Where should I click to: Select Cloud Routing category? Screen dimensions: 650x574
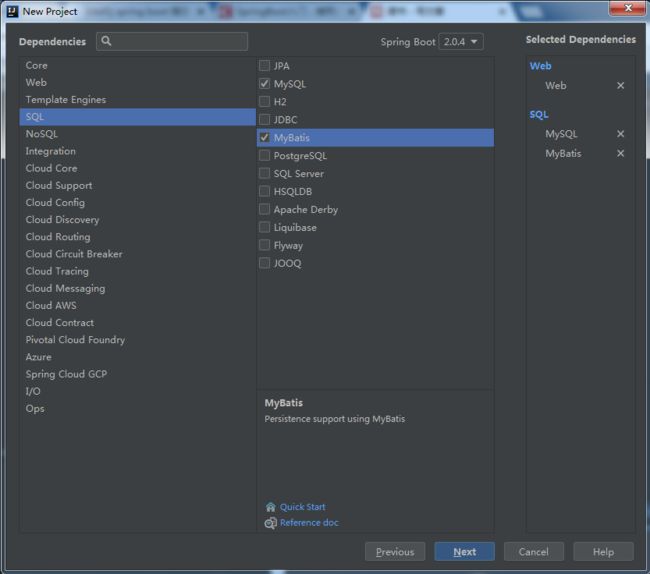pyautogui.click(x=138, y=237)
